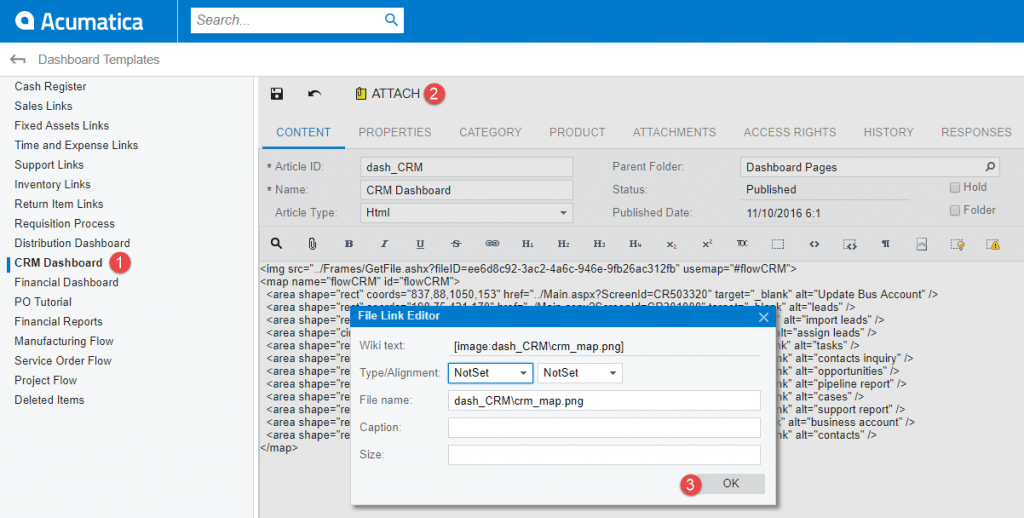Screen dimensions: 1024x518
Task: Click the dashed rectangle box icon
Action: (778, 244)
